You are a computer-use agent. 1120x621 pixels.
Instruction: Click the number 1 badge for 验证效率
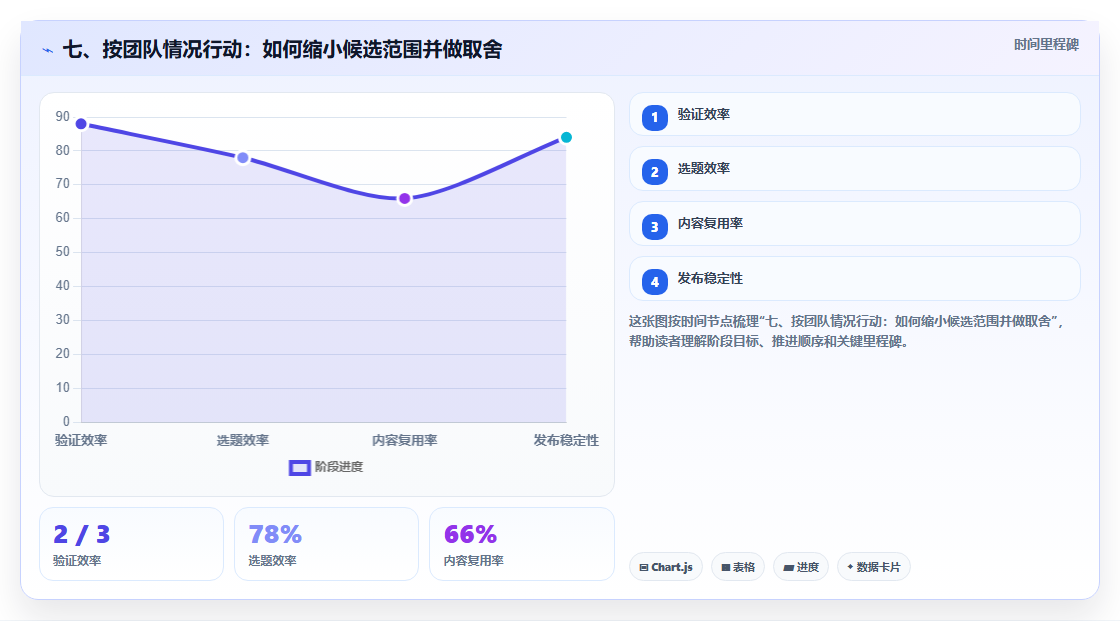[x=654, y=117]
